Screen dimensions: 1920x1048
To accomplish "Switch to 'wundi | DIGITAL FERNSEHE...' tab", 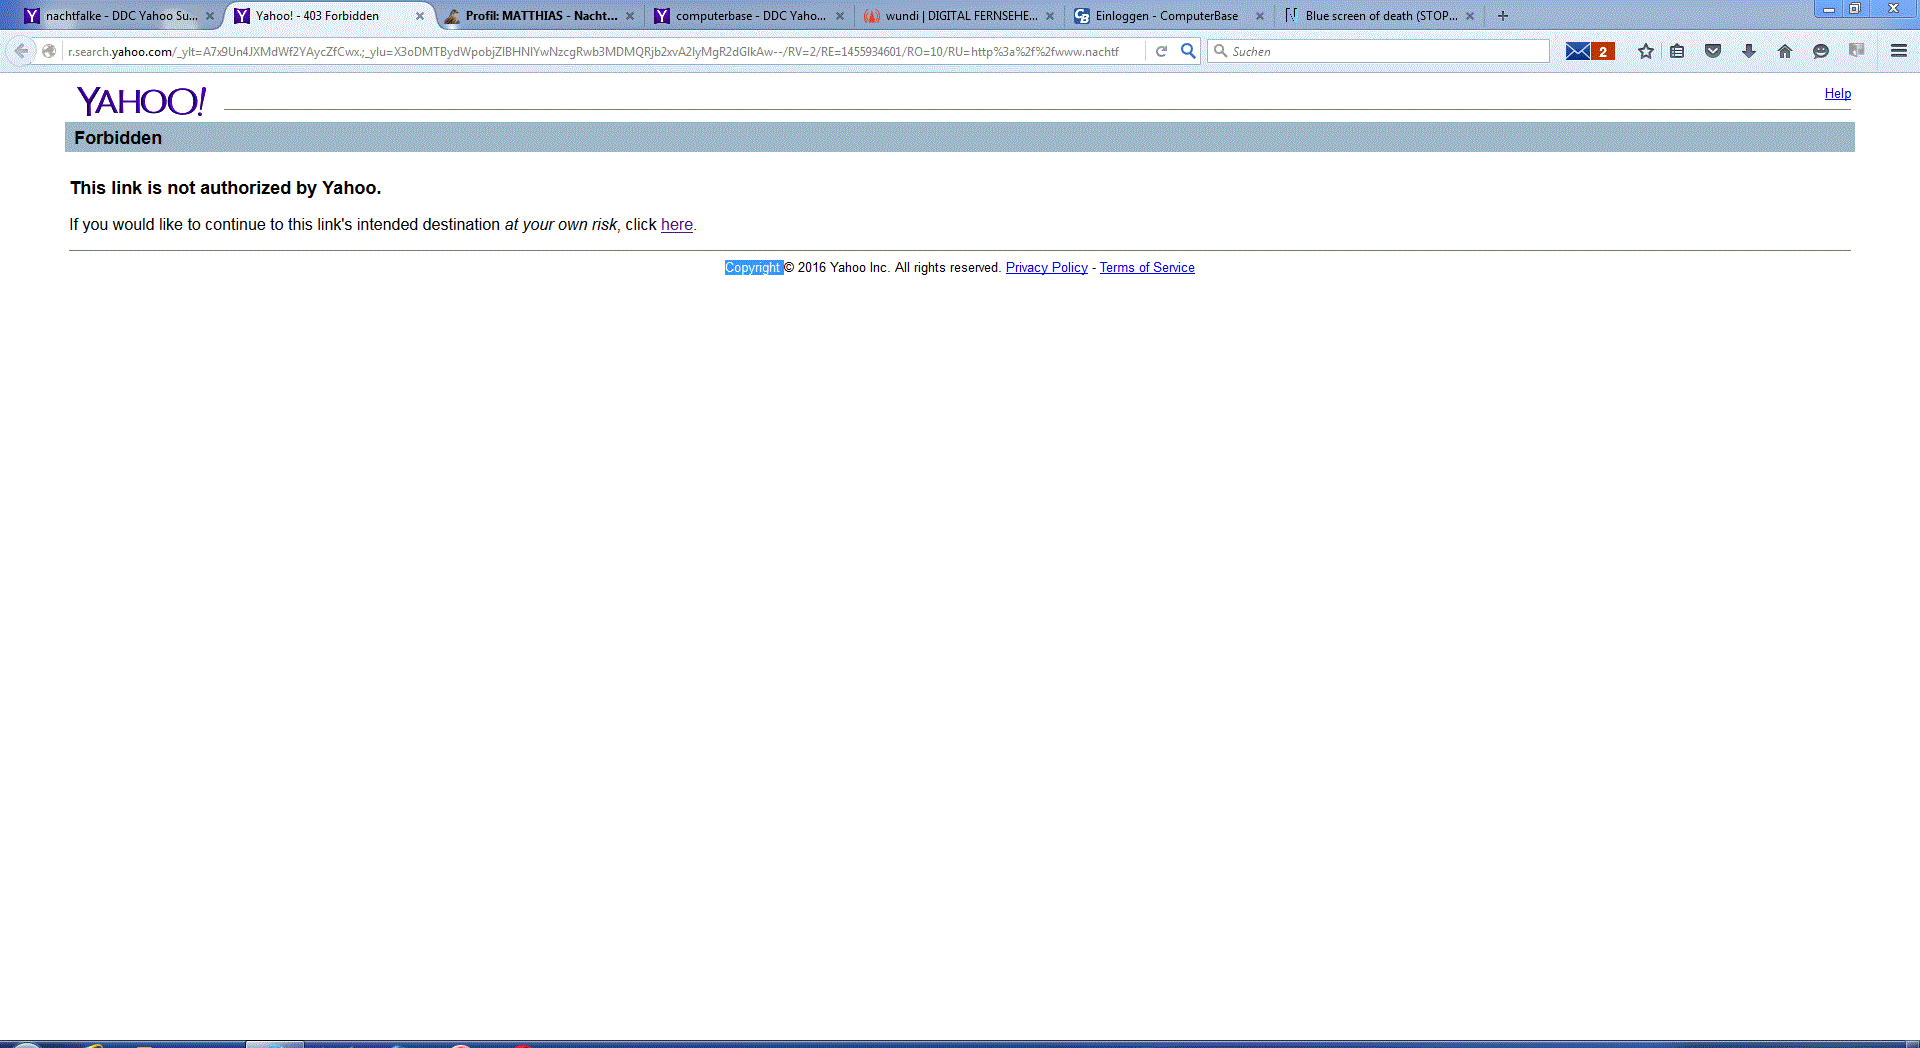I will [961, 16].
